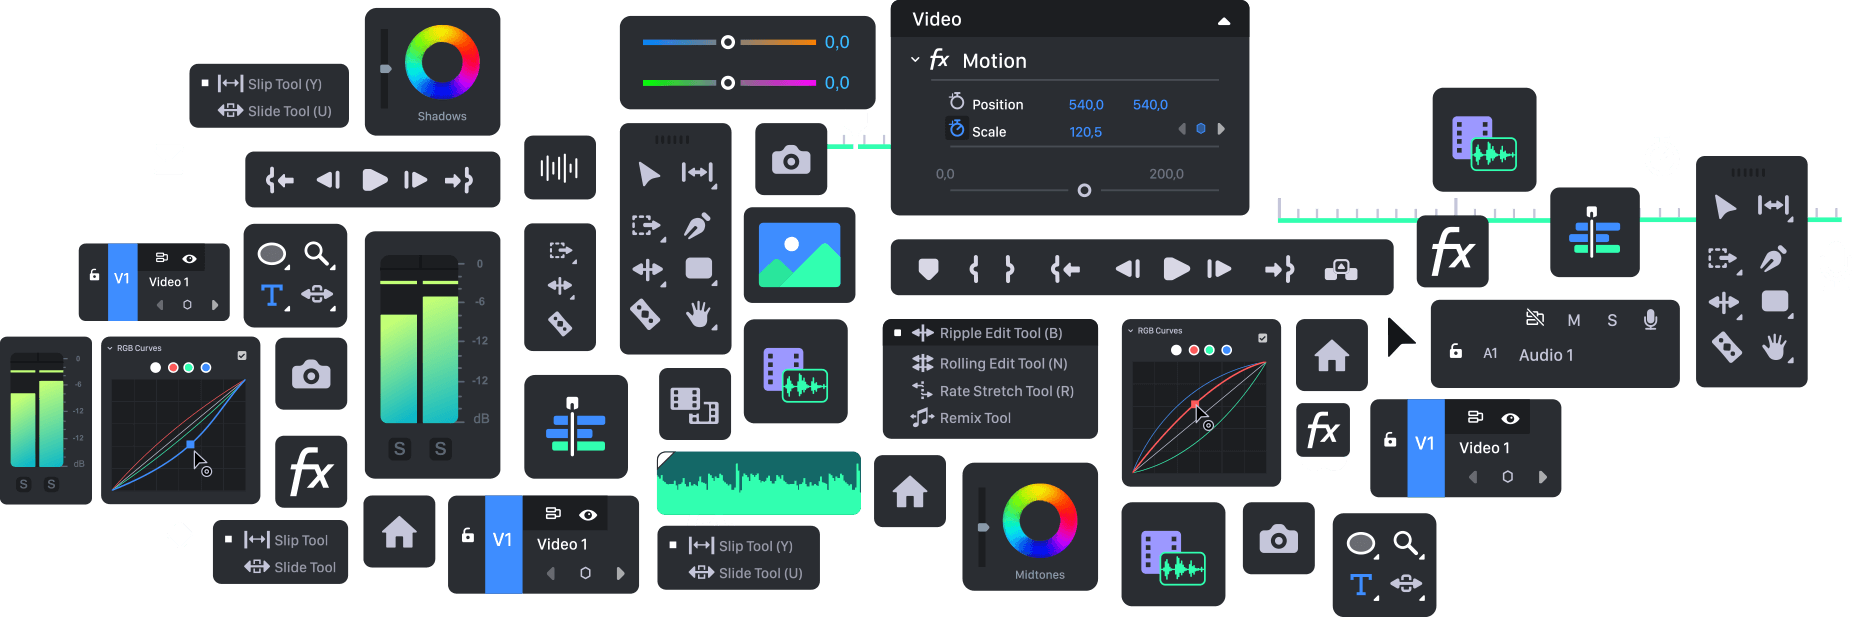Click the Mark Out right brace button

tap(1009, 269)
